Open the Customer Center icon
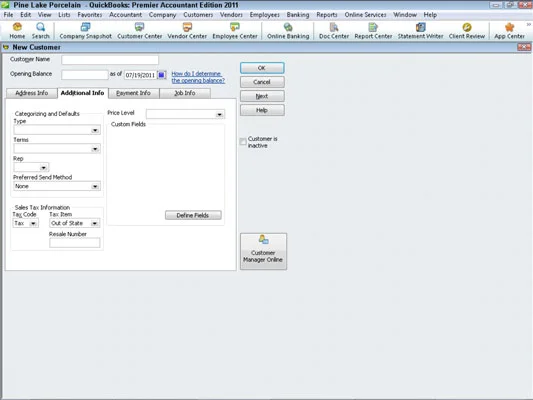This screenshot has width=533, height=400. 139,31
